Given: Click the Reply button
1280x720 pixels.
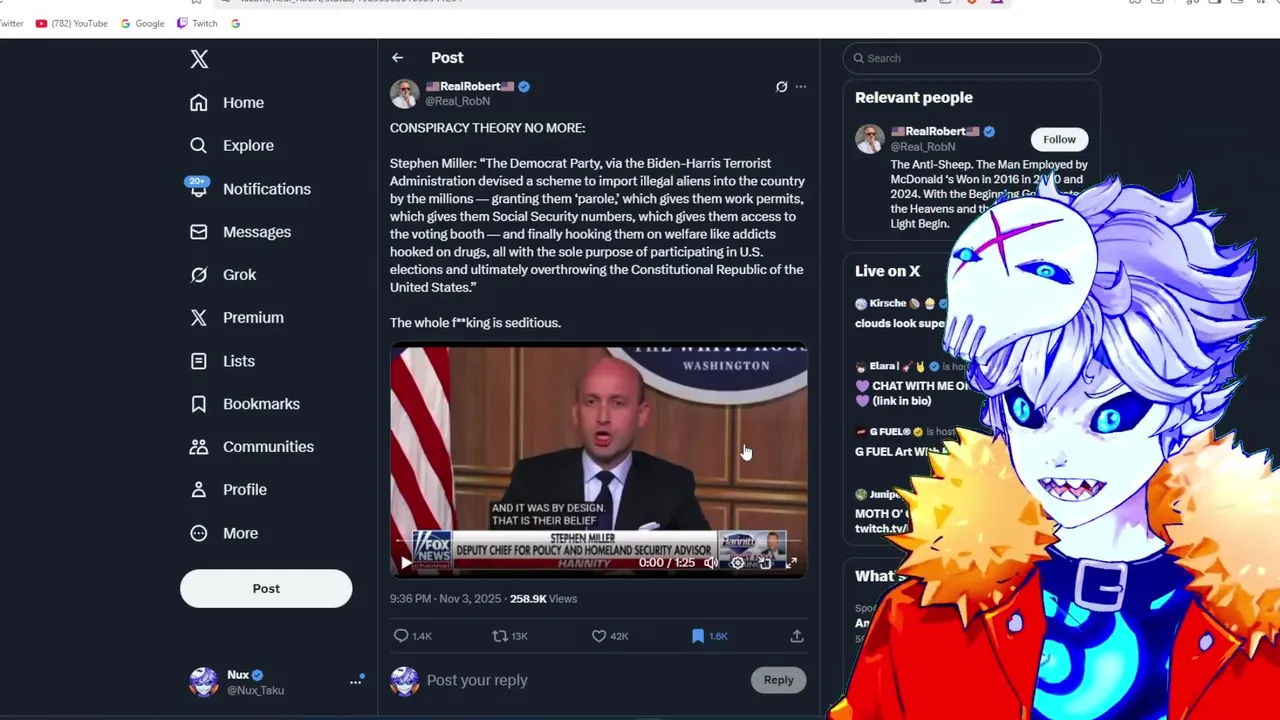Looking at the screenshot, I should (778, 680).
